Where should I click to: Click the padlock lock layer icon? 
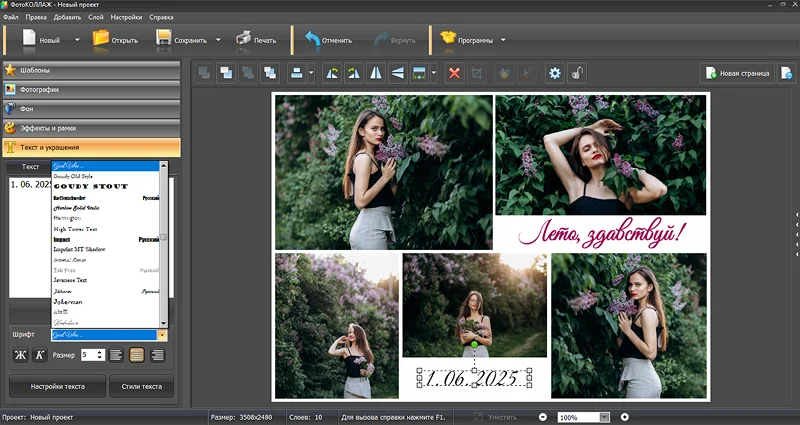pyautogui.click(x=577, y=73)
